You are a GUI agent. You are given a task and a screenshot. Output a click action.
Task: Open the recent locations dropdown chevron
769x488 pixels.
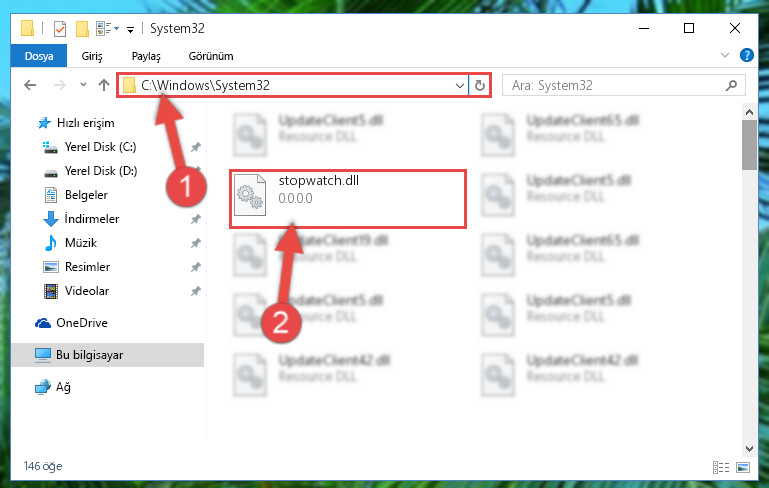pos(83,85)
